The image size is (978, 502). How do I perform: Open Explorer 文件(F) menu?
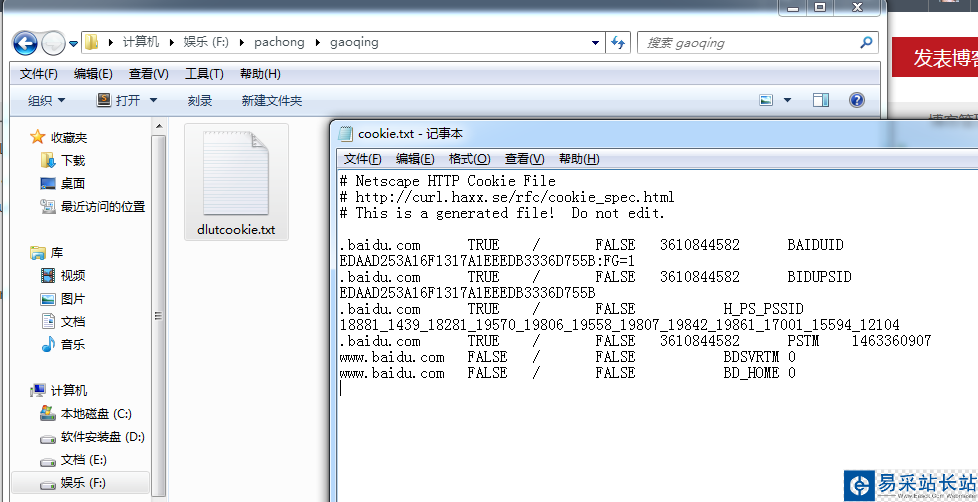click(39, 74)
